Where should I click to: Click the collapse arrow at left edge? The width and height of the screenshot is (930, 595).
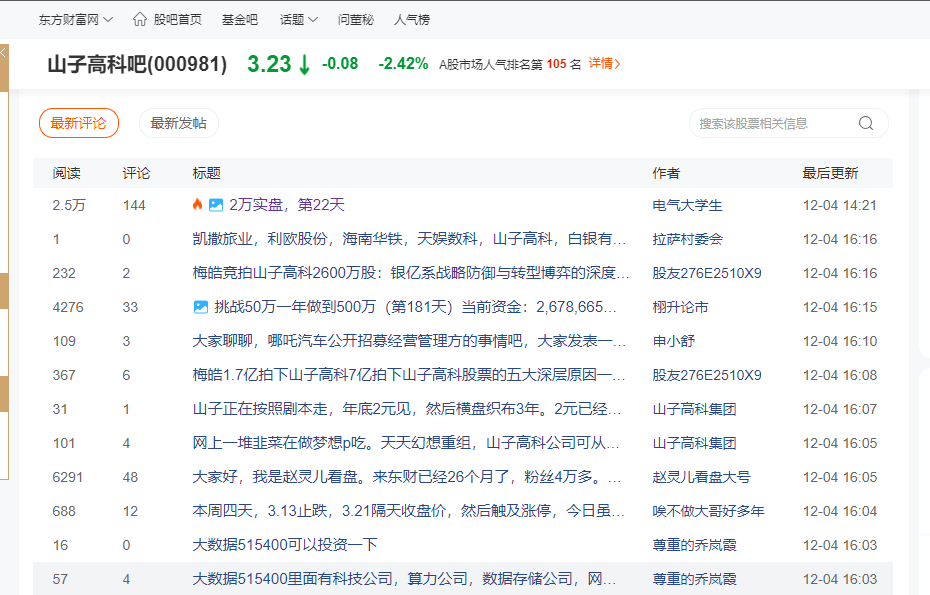(x=3, y=53)
